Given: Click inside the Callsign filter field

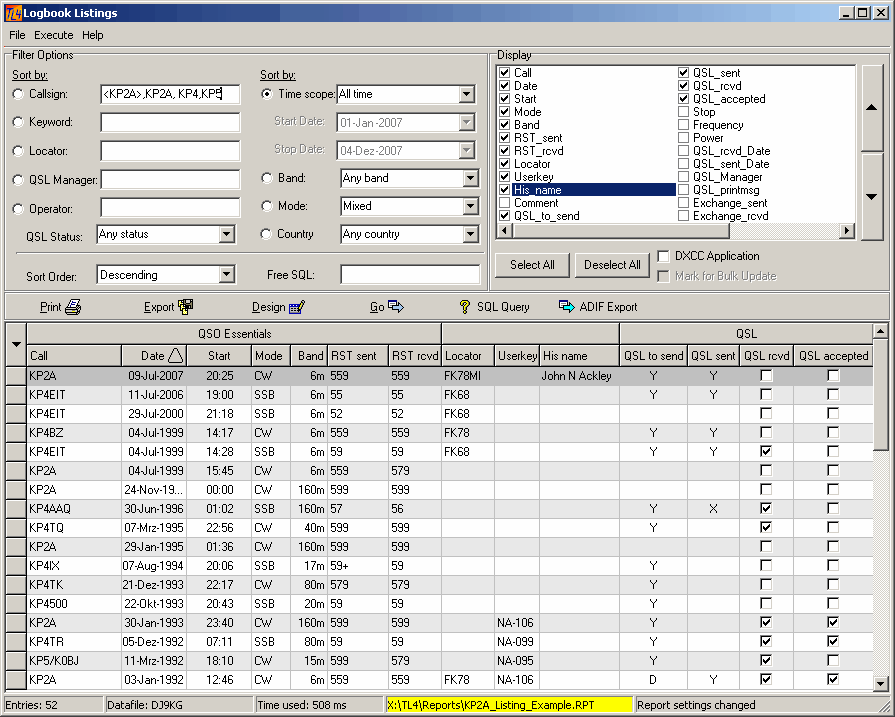Looking at the screenshot, I should [170, 94].
